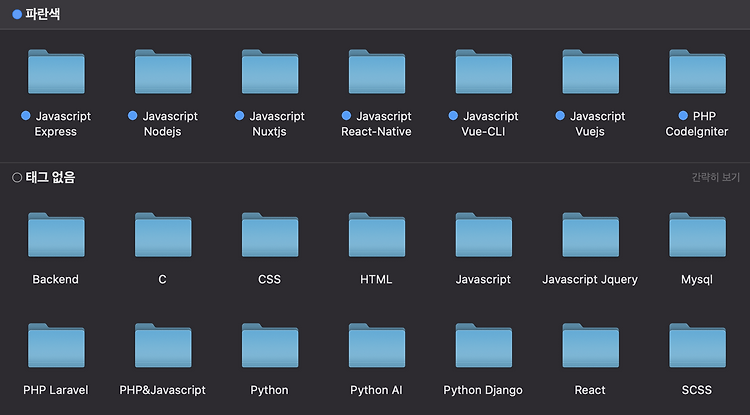The height and width of the screenshot is (415, 750).
Task: Select the Python Django folder icon
Action: click(x=483, y=345)
